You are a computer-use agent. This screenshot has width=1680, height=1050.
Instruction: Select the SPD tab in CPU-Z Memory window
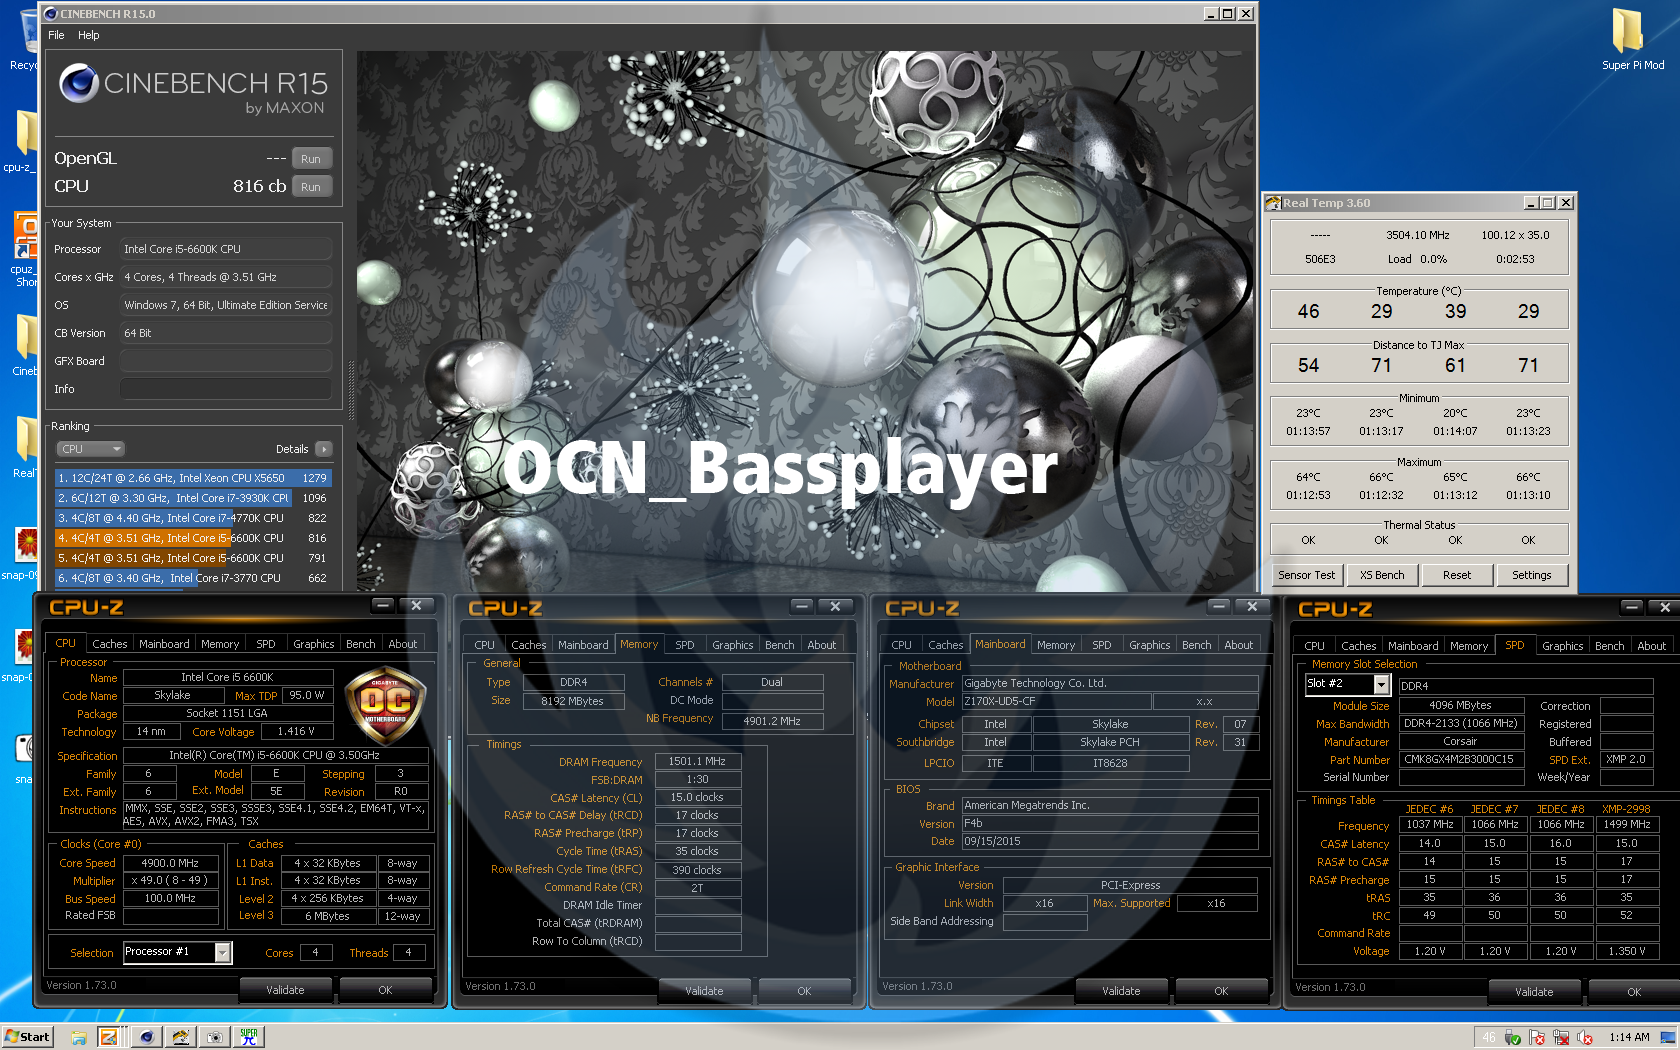685,645
